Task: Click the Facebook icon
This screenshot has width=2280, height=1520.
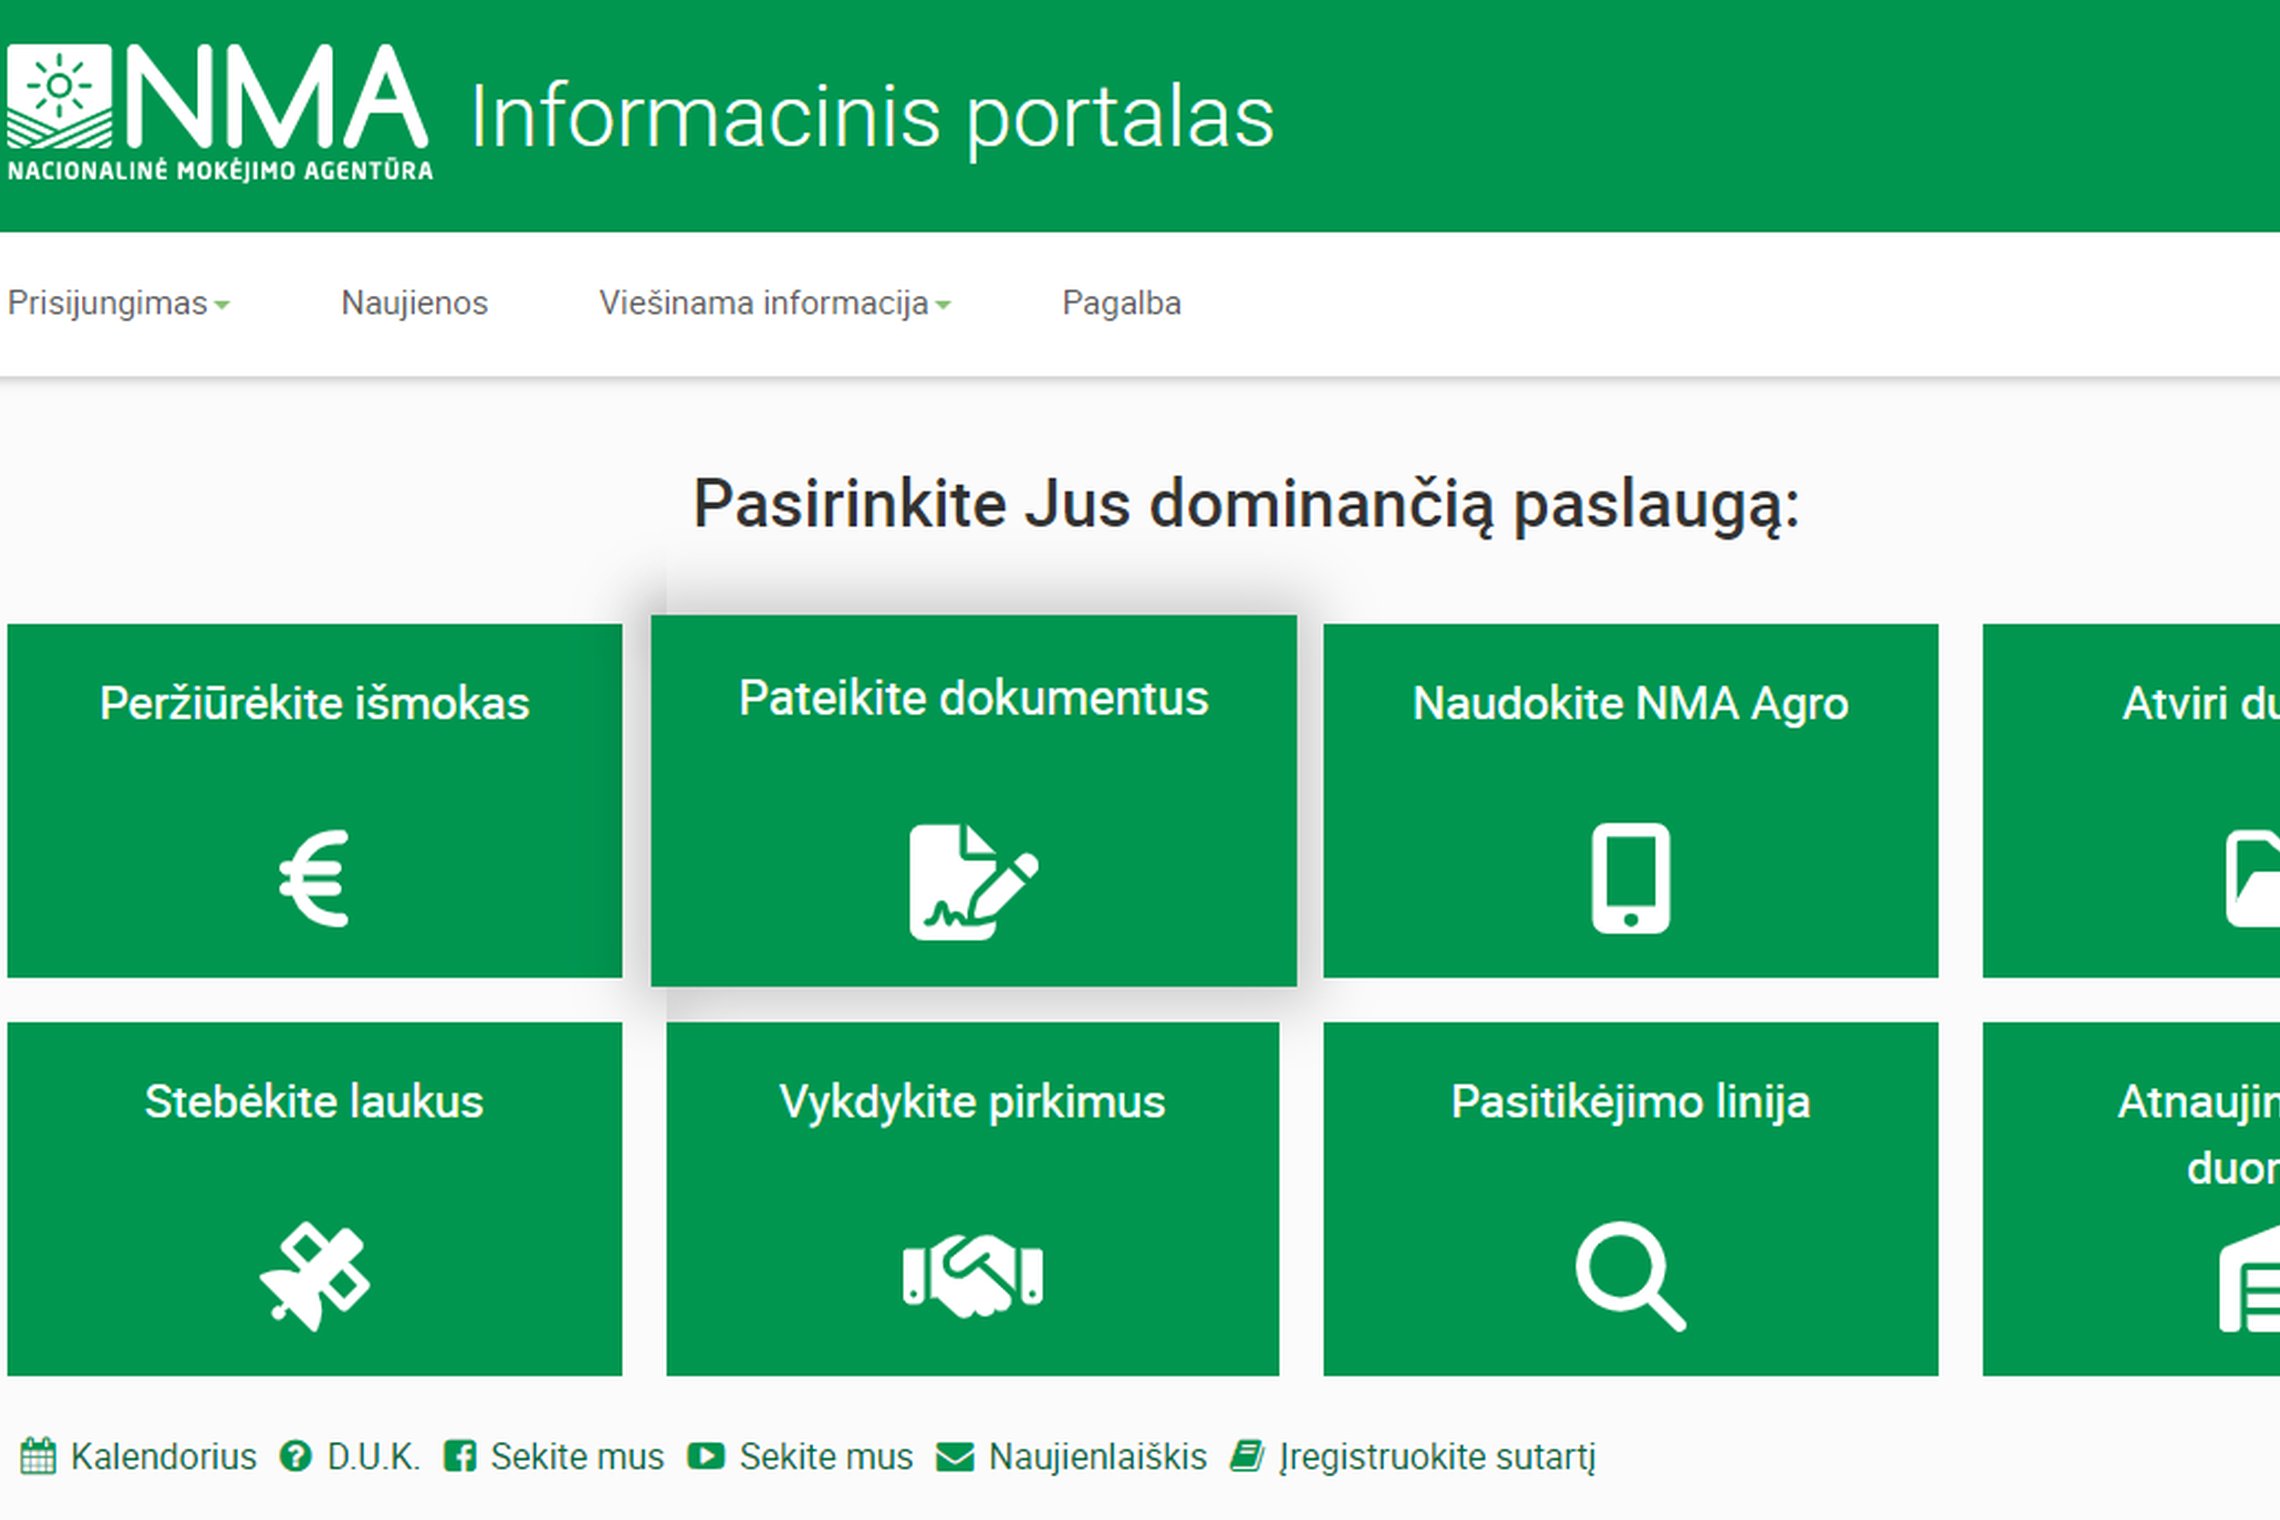Action: (x=459, y=1456)
